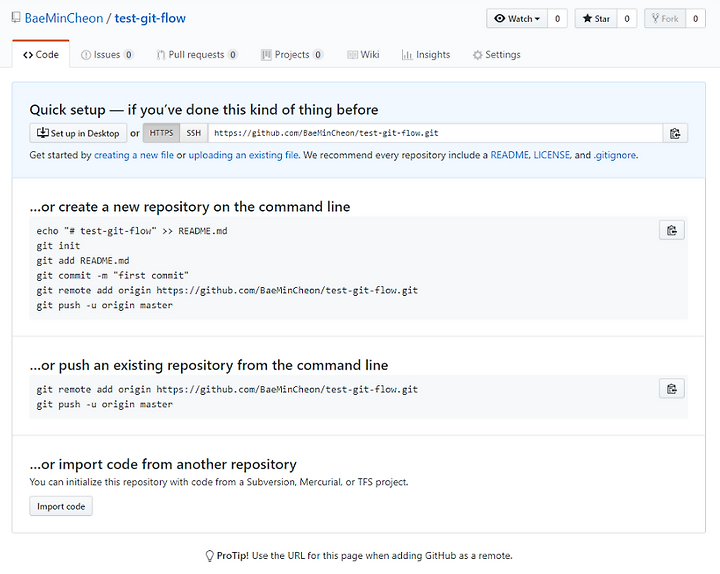
Task: Copy the push existing repository commands
Action: (672, 389)
